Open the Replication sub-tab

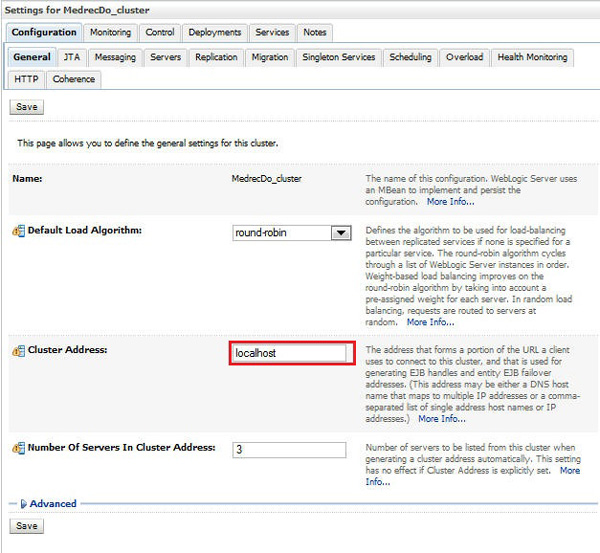(216, 57)
